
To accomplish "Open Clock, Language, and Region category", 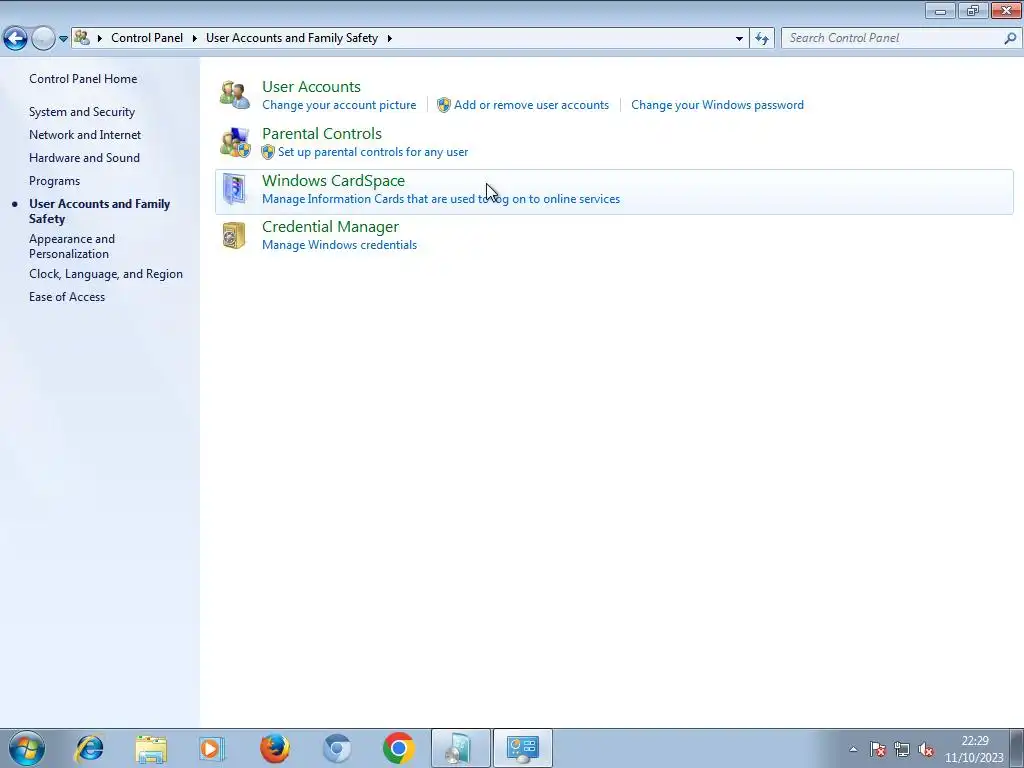I will pos(106,274).
